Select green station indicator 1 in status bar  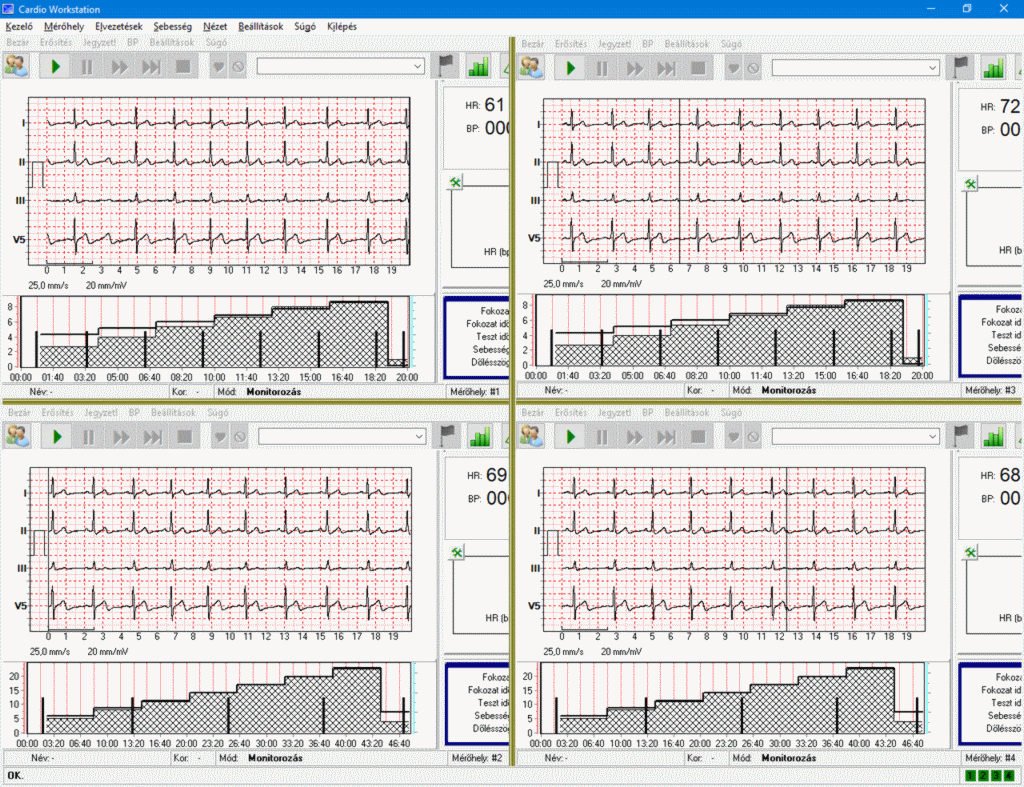pos(970,775)
